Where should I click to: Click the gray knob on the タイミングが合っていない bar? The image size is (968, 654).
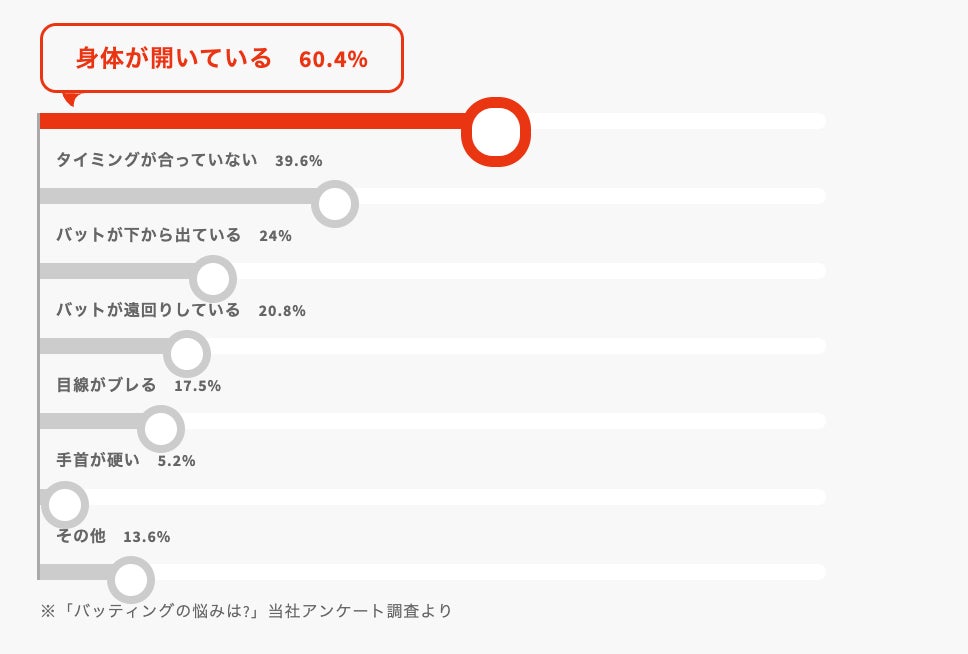coord(335,204)
